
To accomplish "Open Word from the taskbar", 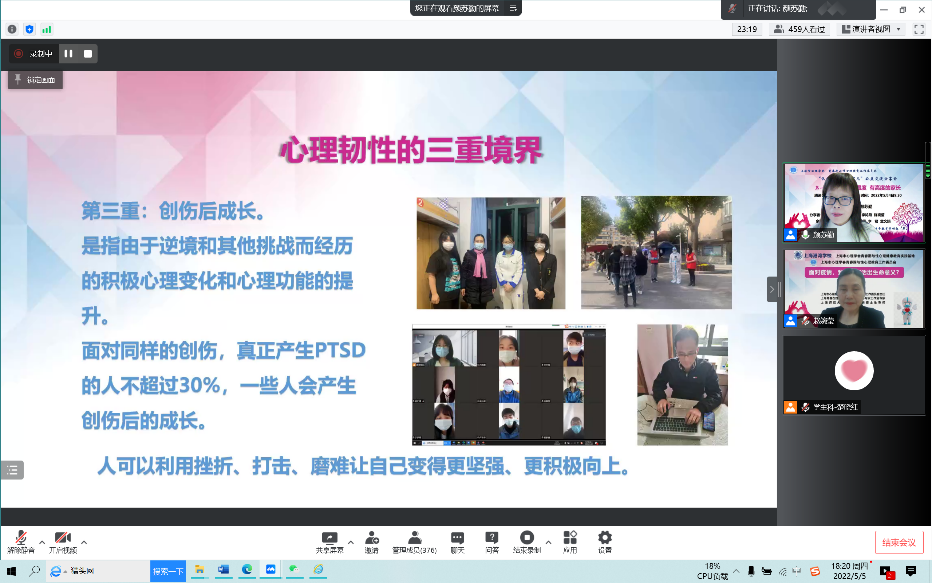I will point(223,571).
